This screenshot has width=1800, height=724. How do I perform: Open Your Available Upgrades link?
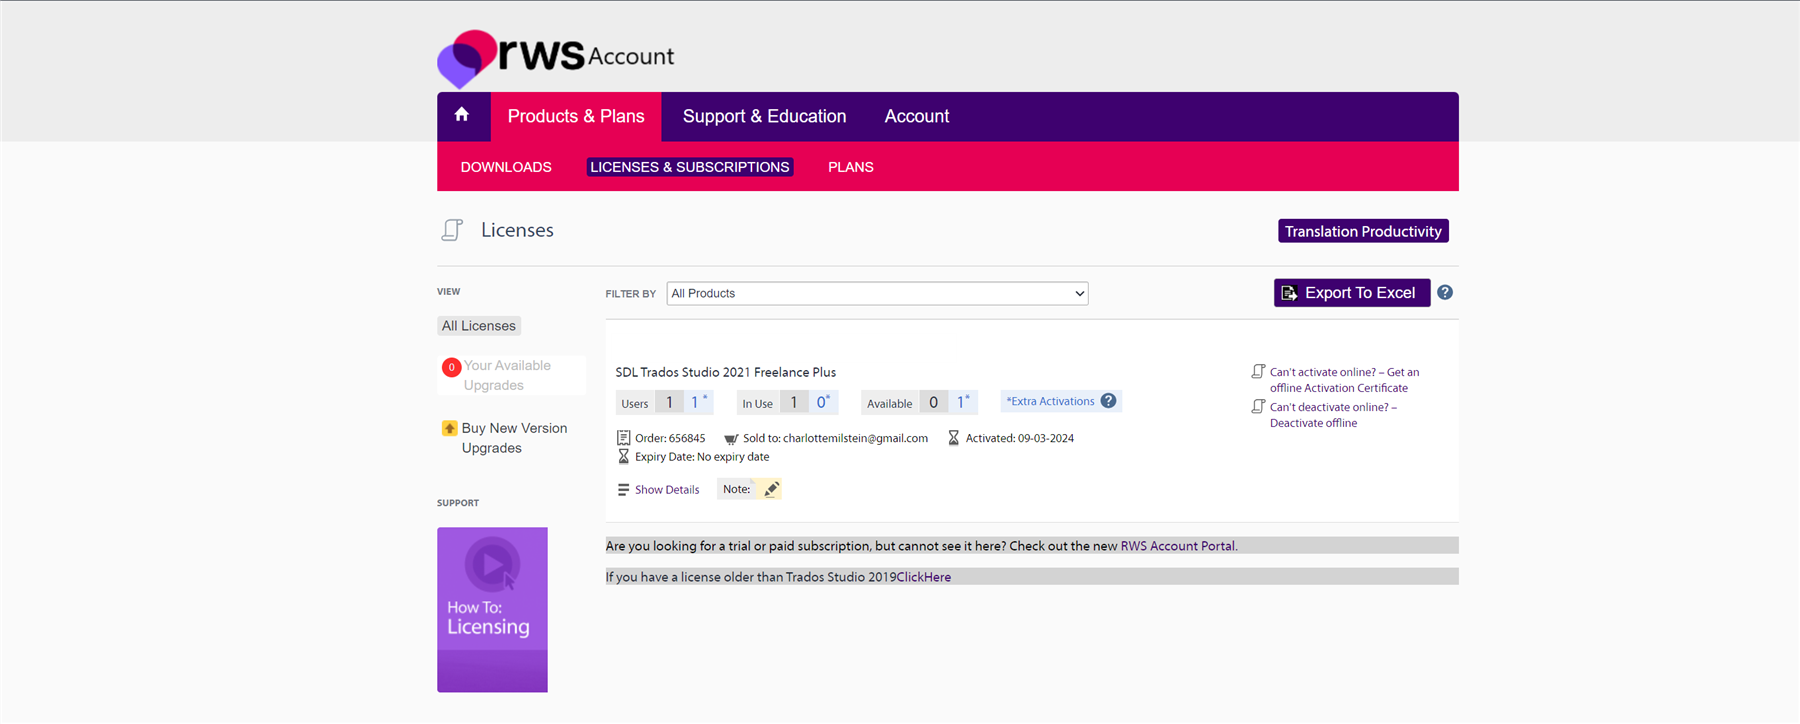pyautogui.click(x=507, y=375)
